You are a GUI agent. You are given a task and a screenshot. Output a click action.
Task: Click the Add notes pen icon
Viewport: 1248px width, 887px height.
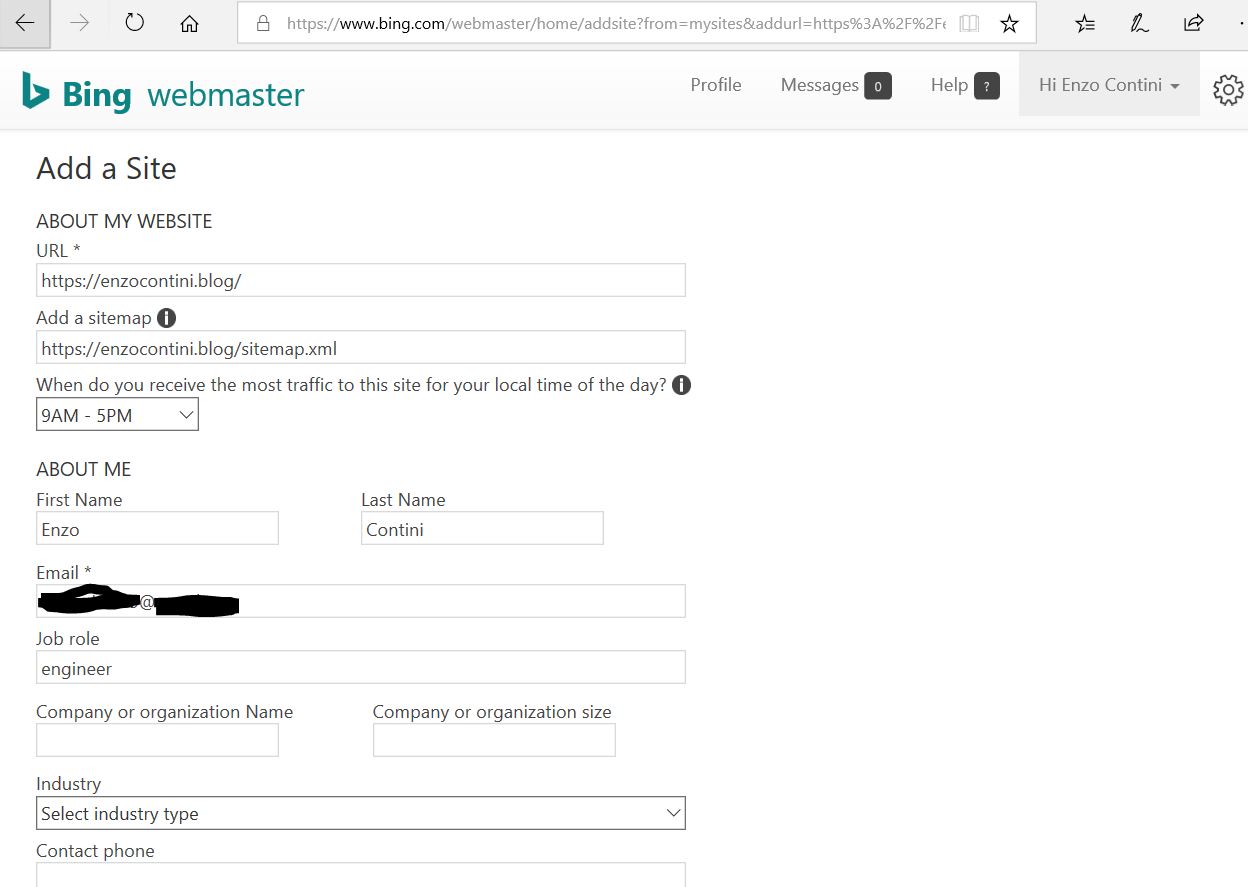[1139, 24]
